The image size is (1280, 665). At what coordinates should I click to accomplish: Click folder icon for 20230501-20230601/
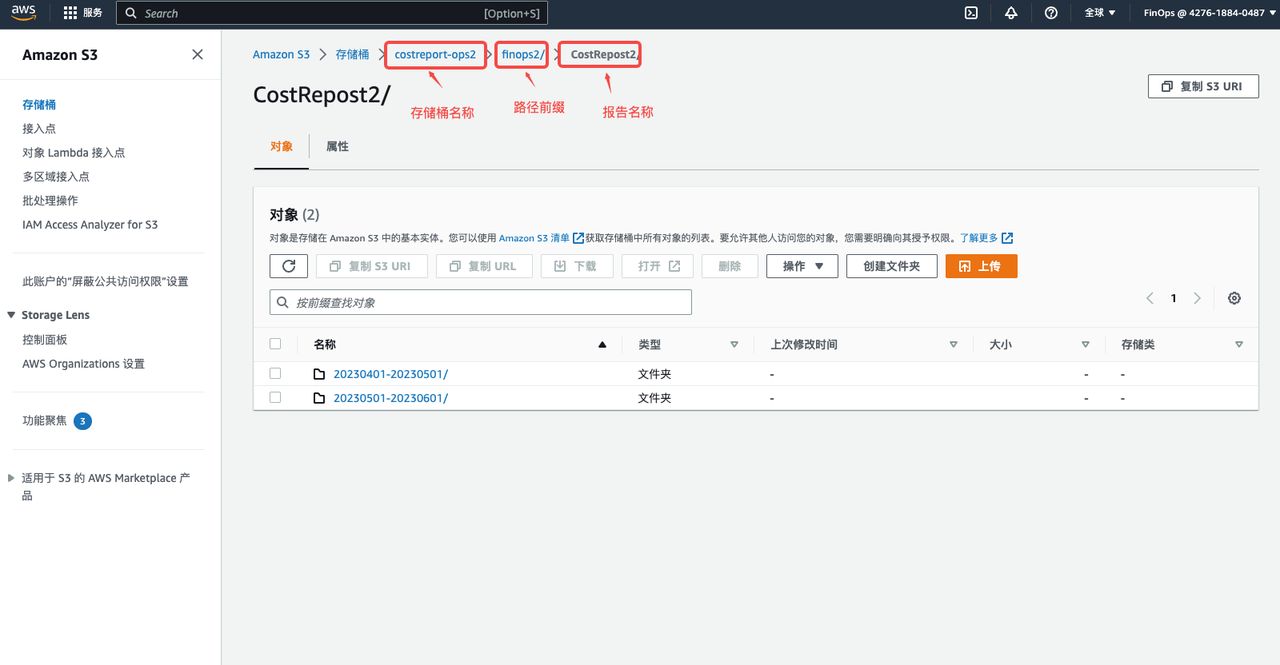tap(320, 398)
